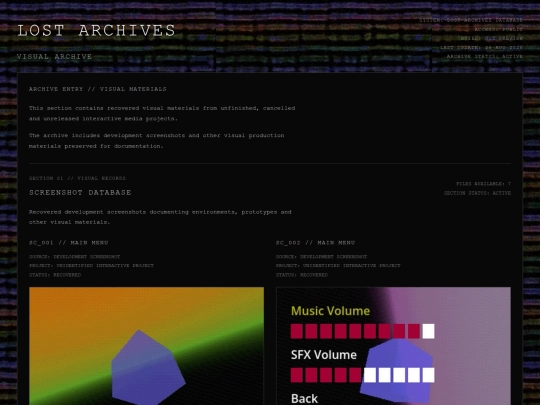Click the white last square of Music Volume
Image resolution: width=540 pixels, height=405 pixels.
(428, 331)
